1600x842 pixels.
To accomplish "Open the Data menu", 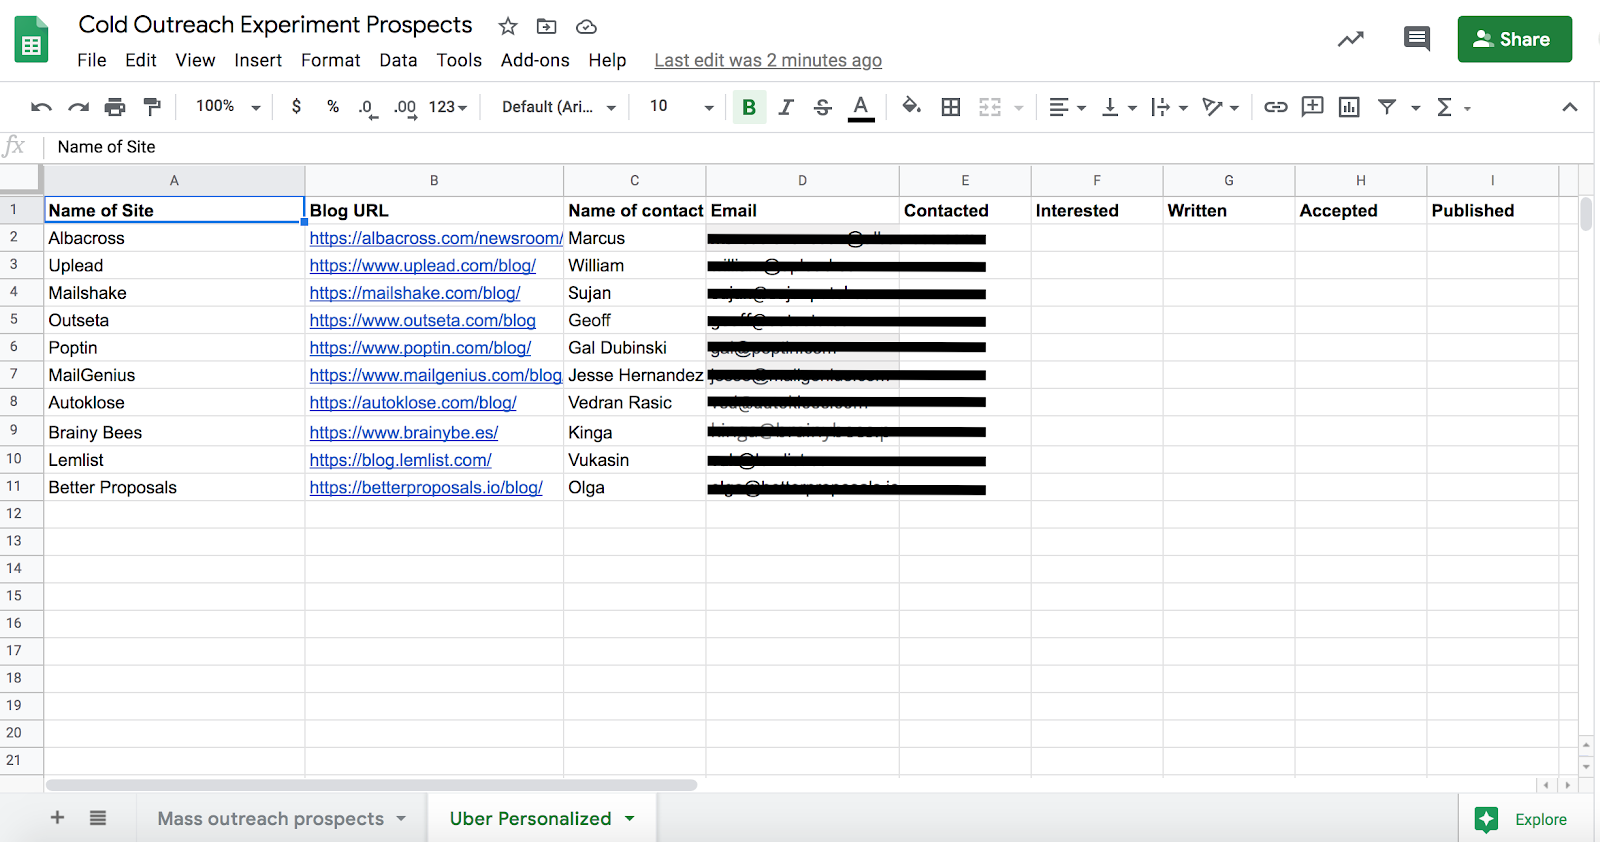I will pos(398,60).
